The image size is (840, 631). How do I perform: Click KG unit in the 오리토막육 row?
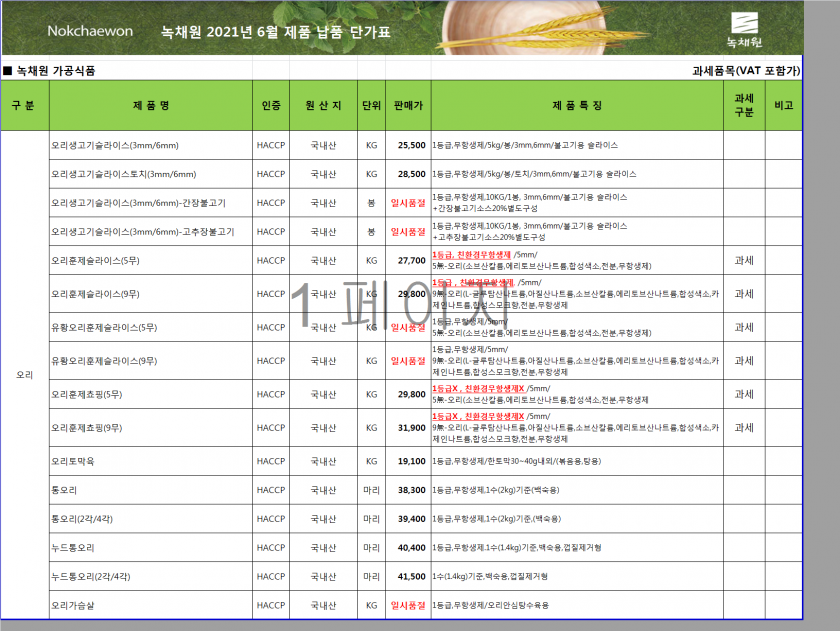pos(371,461)
